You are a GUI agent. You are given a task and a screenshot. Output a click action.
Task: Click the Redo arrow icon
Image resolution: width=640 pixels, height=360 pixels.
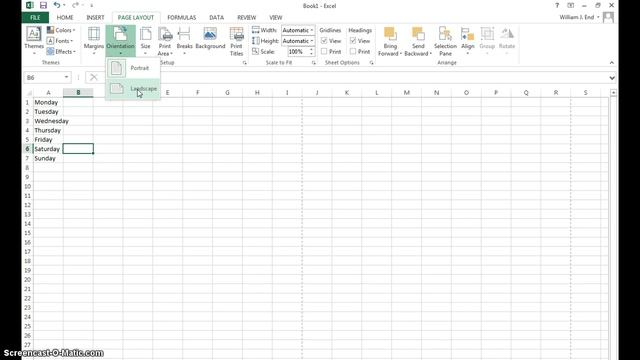[75, 5]
